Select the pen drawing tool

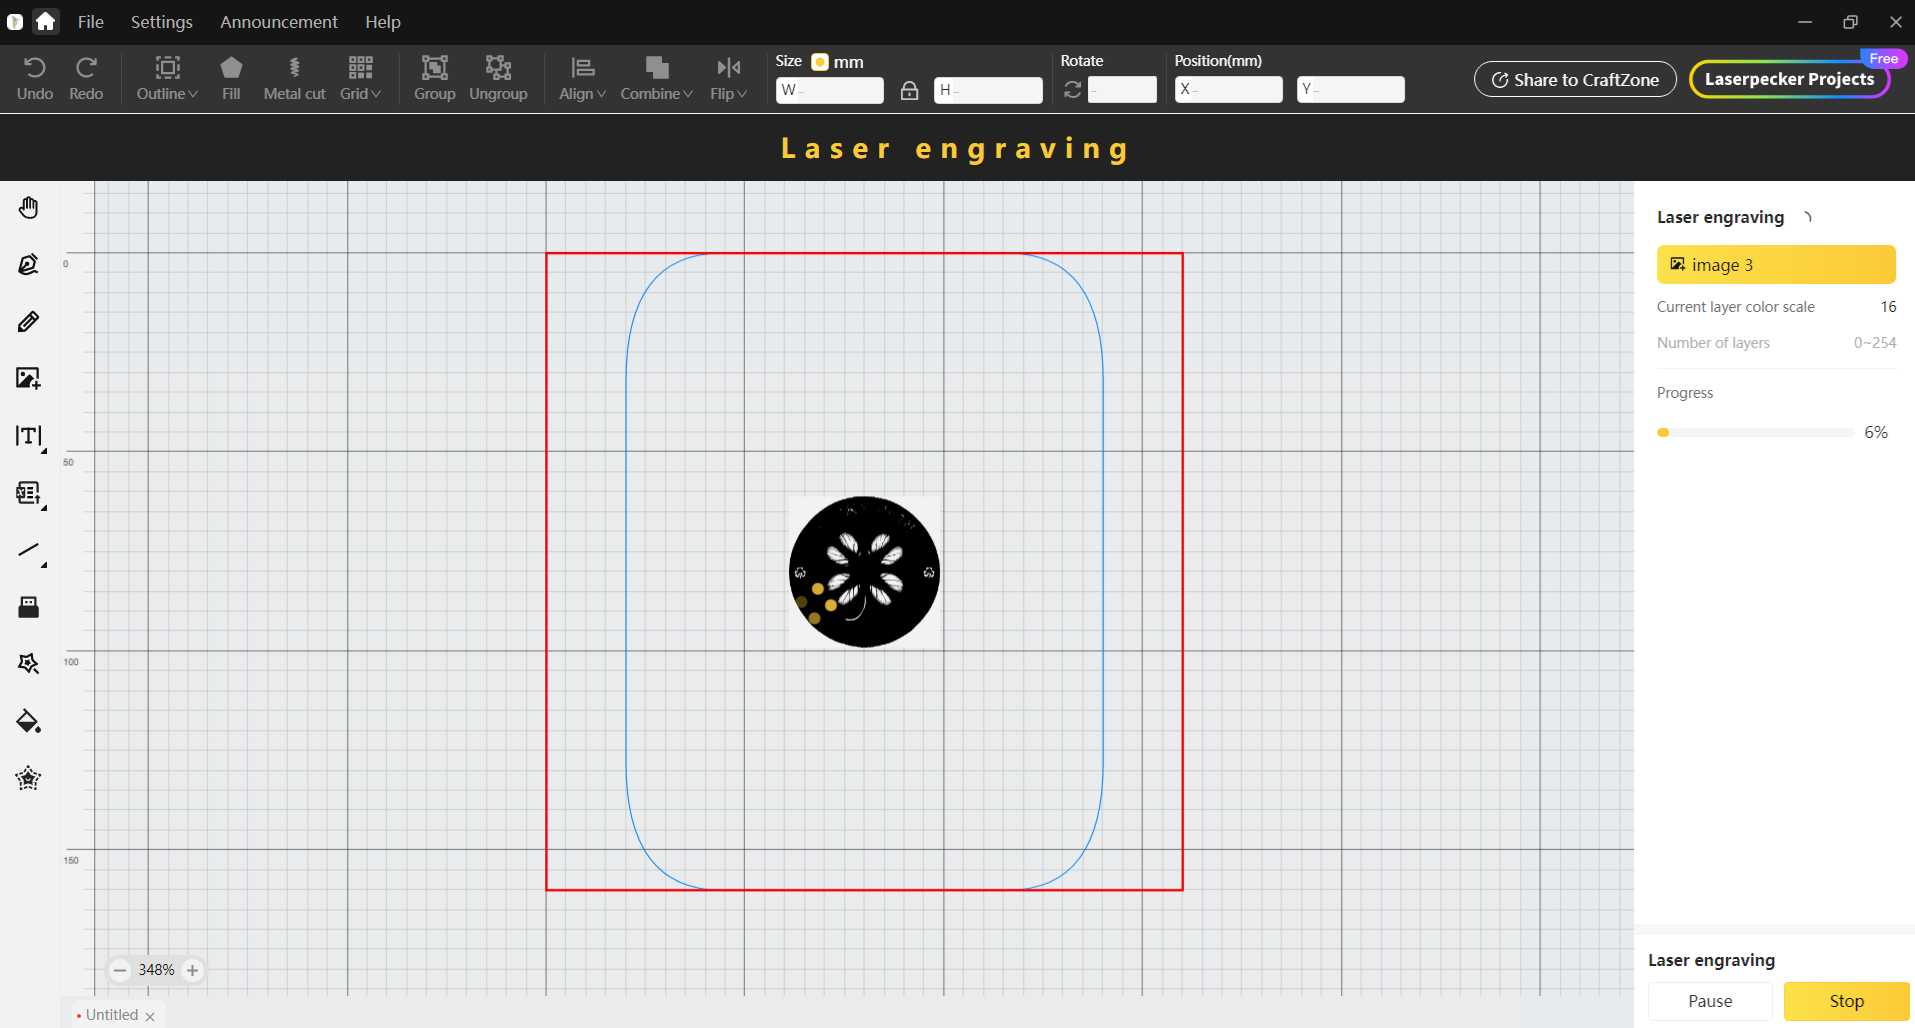28,265
